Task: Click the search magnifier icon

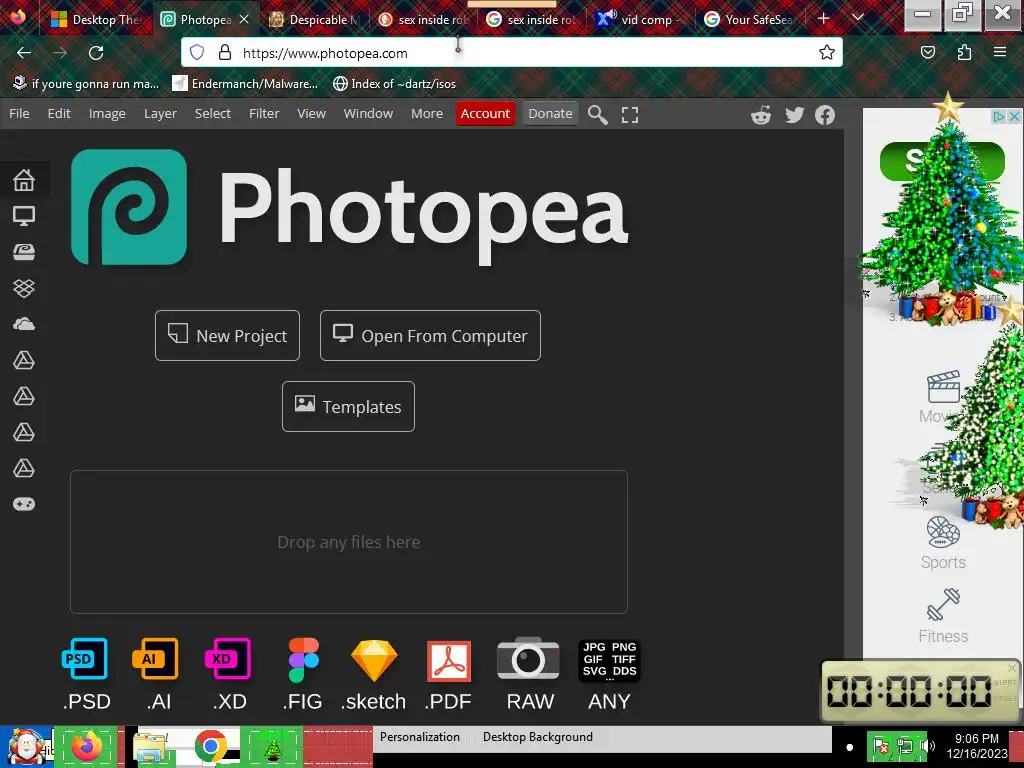Action: pyautogui.click(x=597, y=114)
